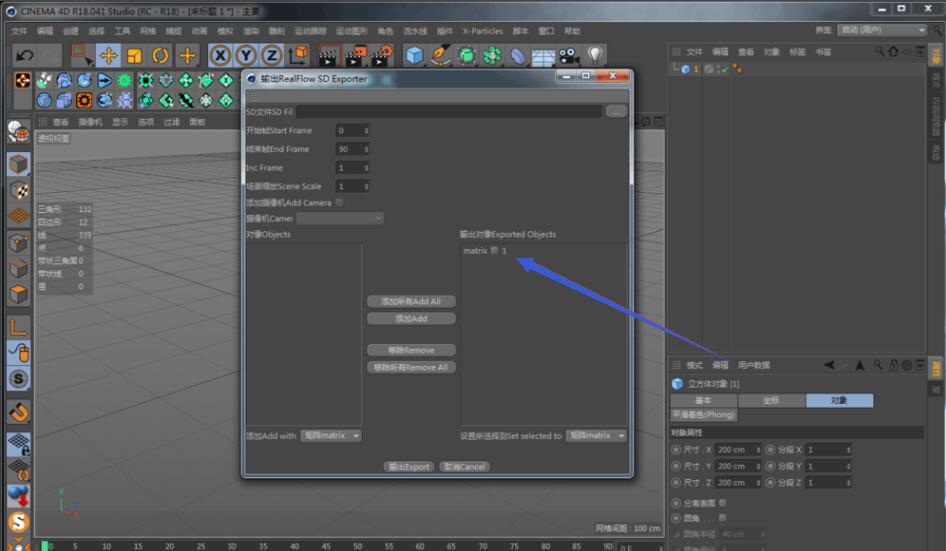Image resolution: width=946 pixels, height=551 pixels.
Task: Click the green Array generator icon
Action: (x=492, y=56)
